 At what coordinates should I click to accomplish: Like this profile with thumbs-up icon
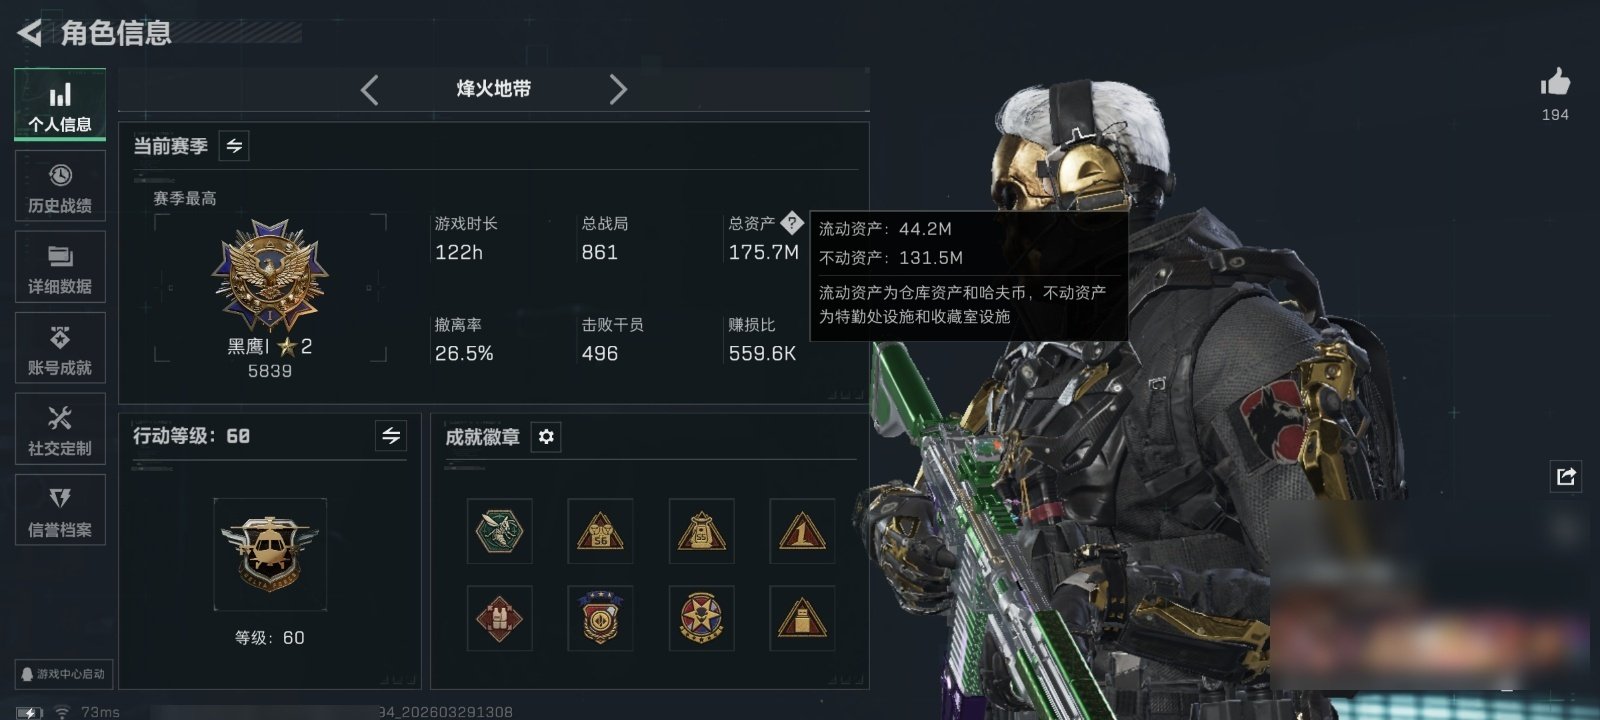[x=1555, y=83]
